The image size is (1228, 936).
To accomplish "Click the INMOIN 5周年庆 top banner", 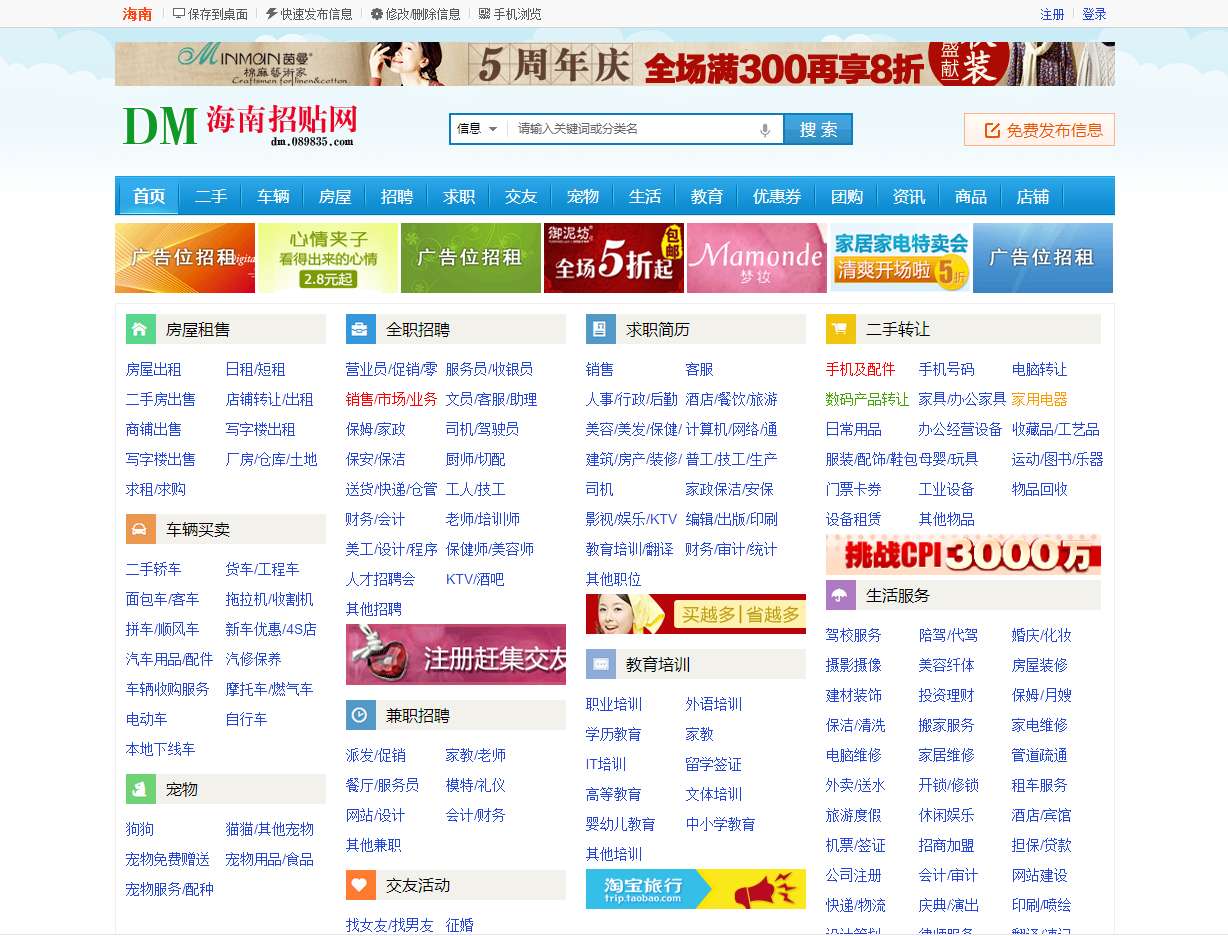I will (x=615, y=64).
